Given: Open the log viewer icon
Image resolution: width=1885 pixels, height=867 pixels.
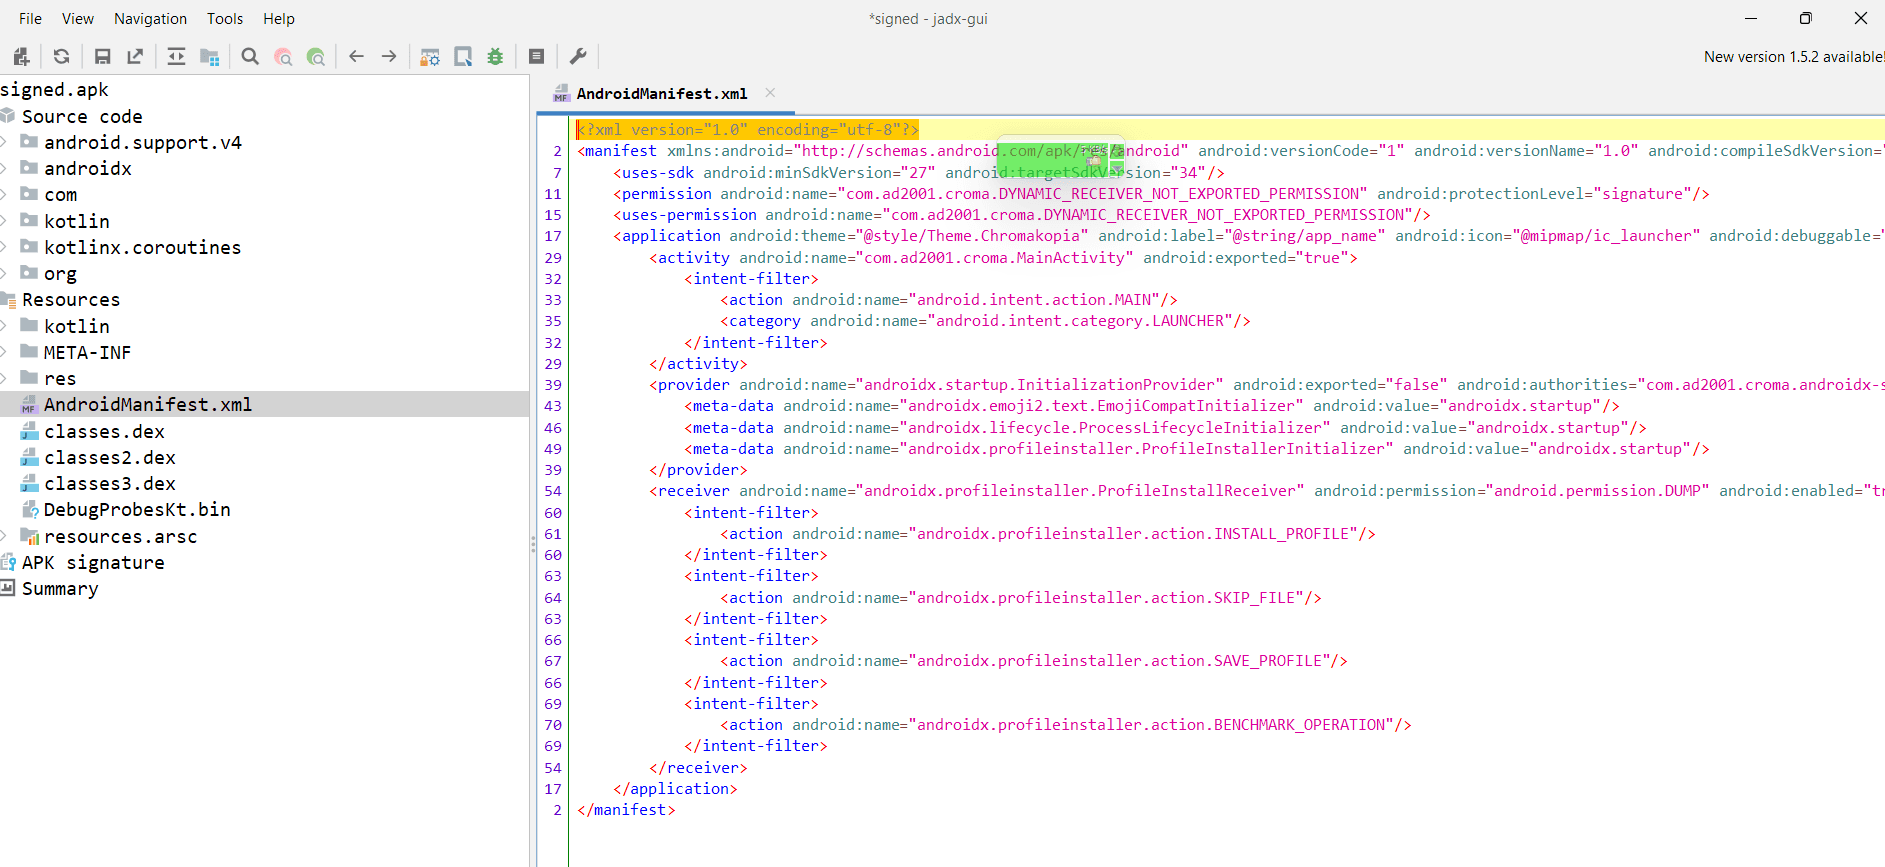Looking at the screenshot, I should (536, 57).
